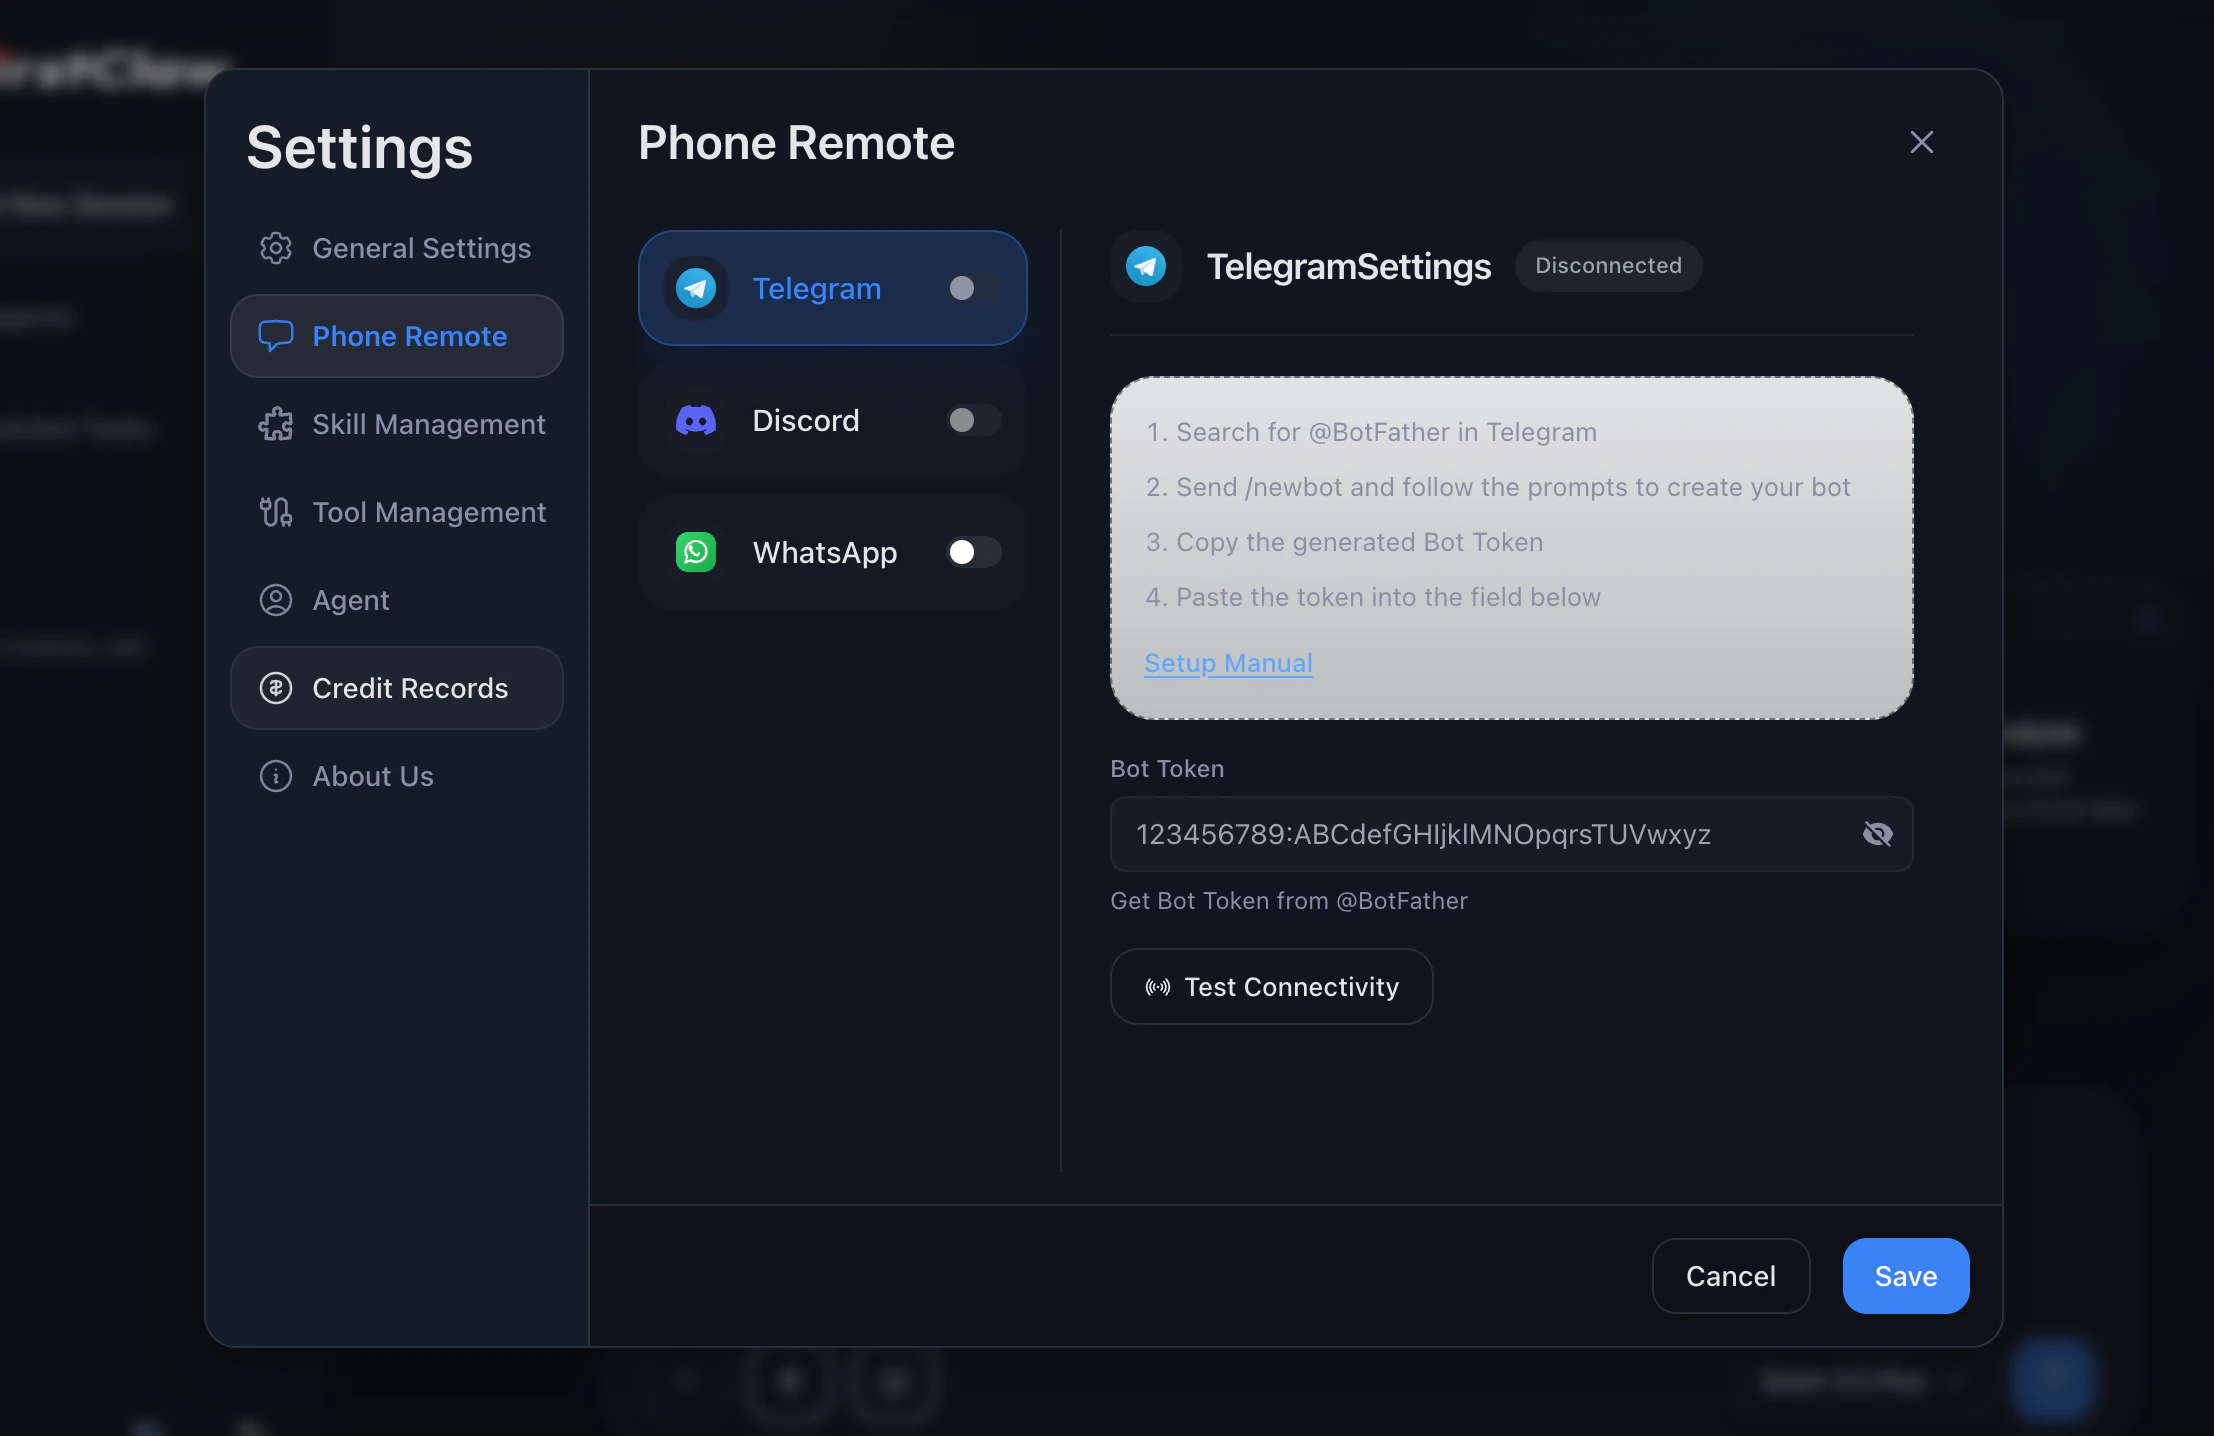Viewport: 2214px width, 1436px height.
Task: Click the Telegram icon in TelegramSettings header
Action: tap(1146, 266)
